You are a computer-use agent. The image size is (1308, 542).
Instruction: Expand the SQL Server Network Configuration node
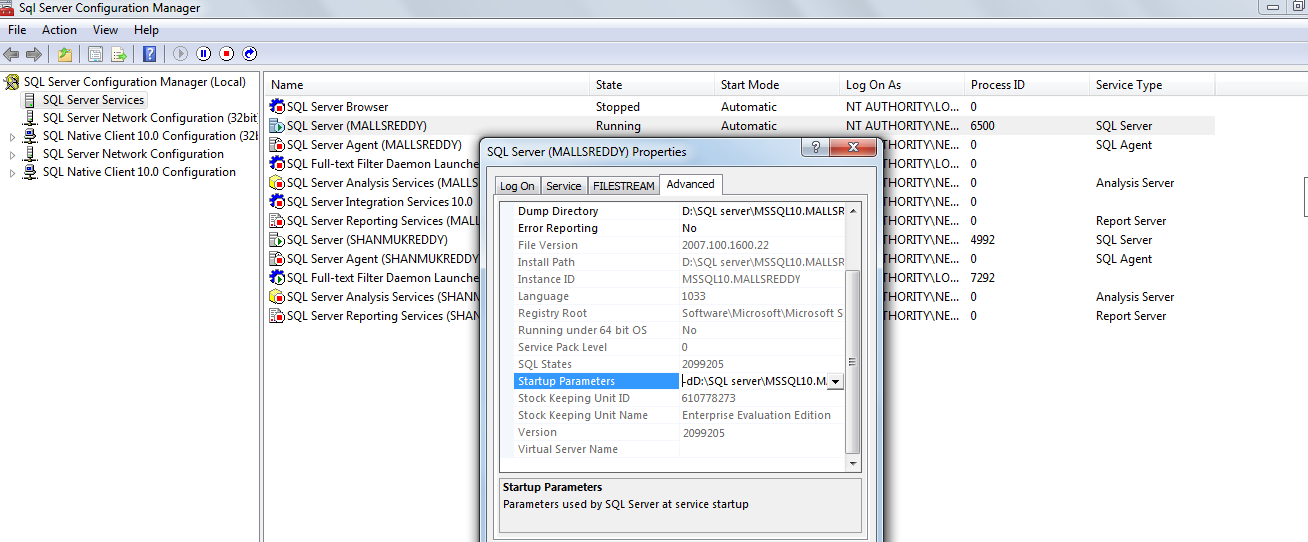pyautogui.click(x=13, y=155)
